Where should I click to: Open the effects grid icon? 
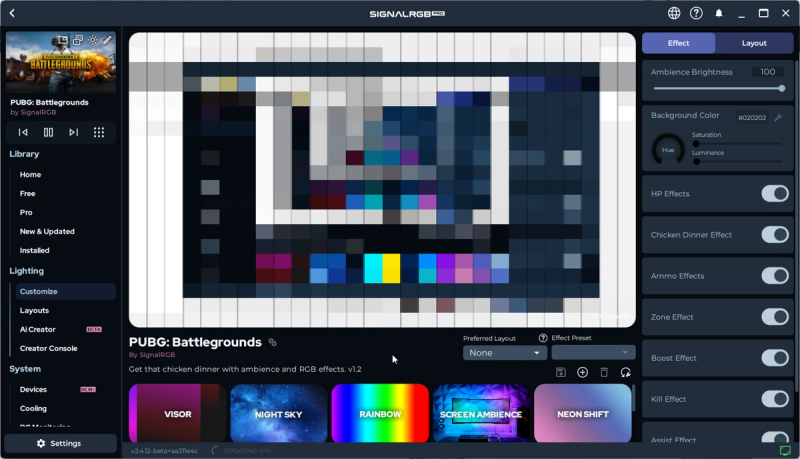[99, 132]
